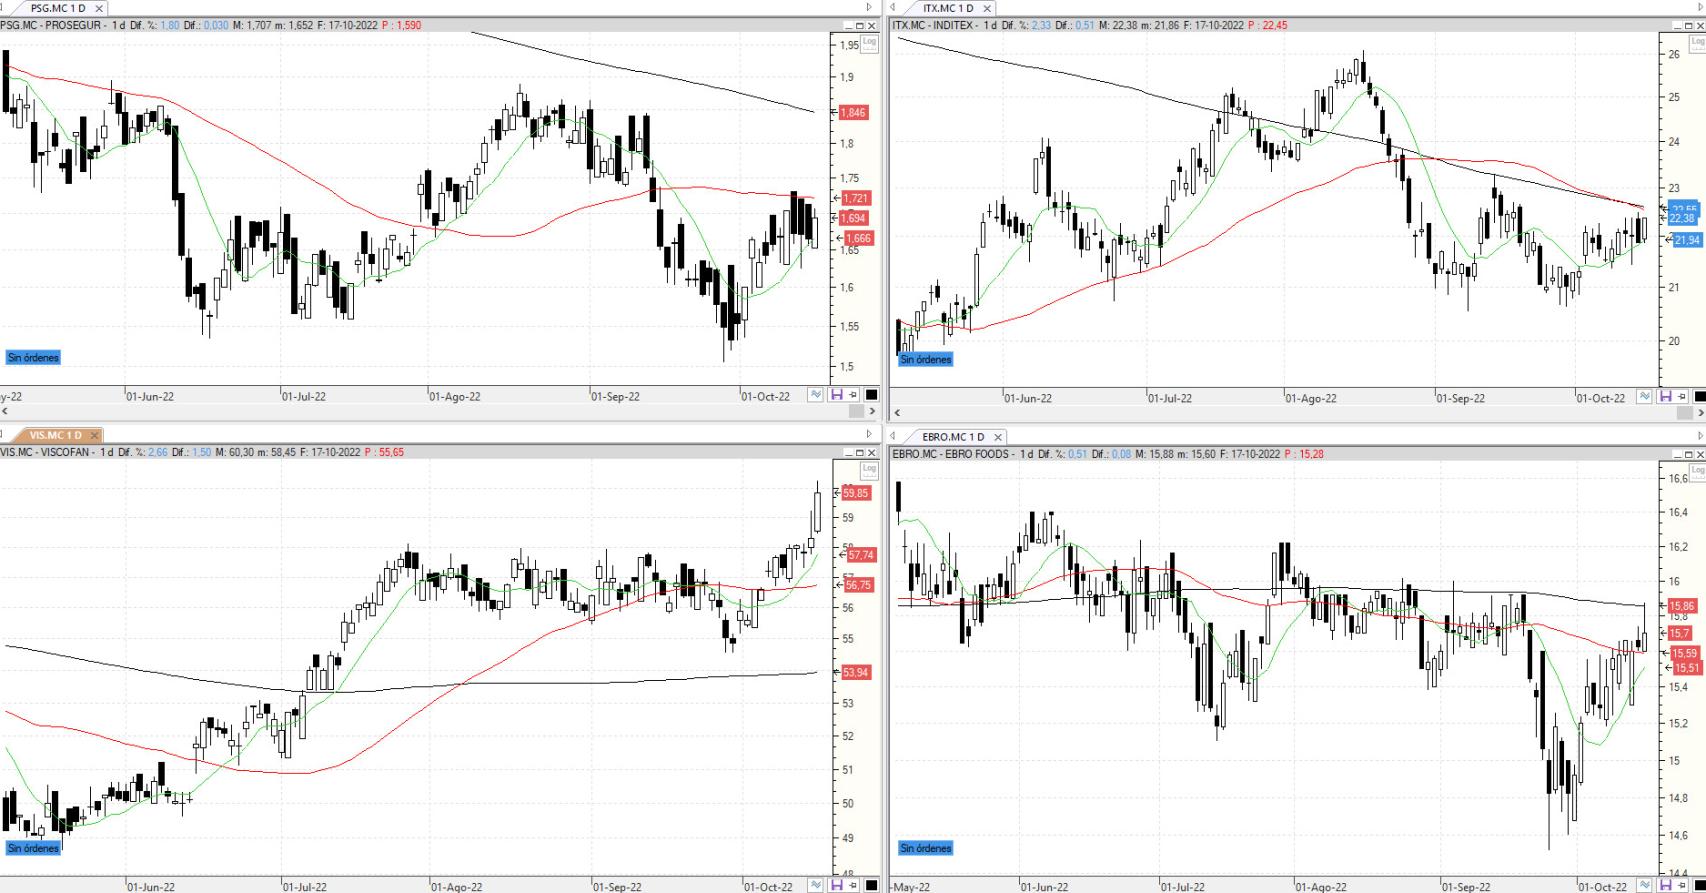Click right tab-scroll arrow above Prosegur chart

[869, 8]
